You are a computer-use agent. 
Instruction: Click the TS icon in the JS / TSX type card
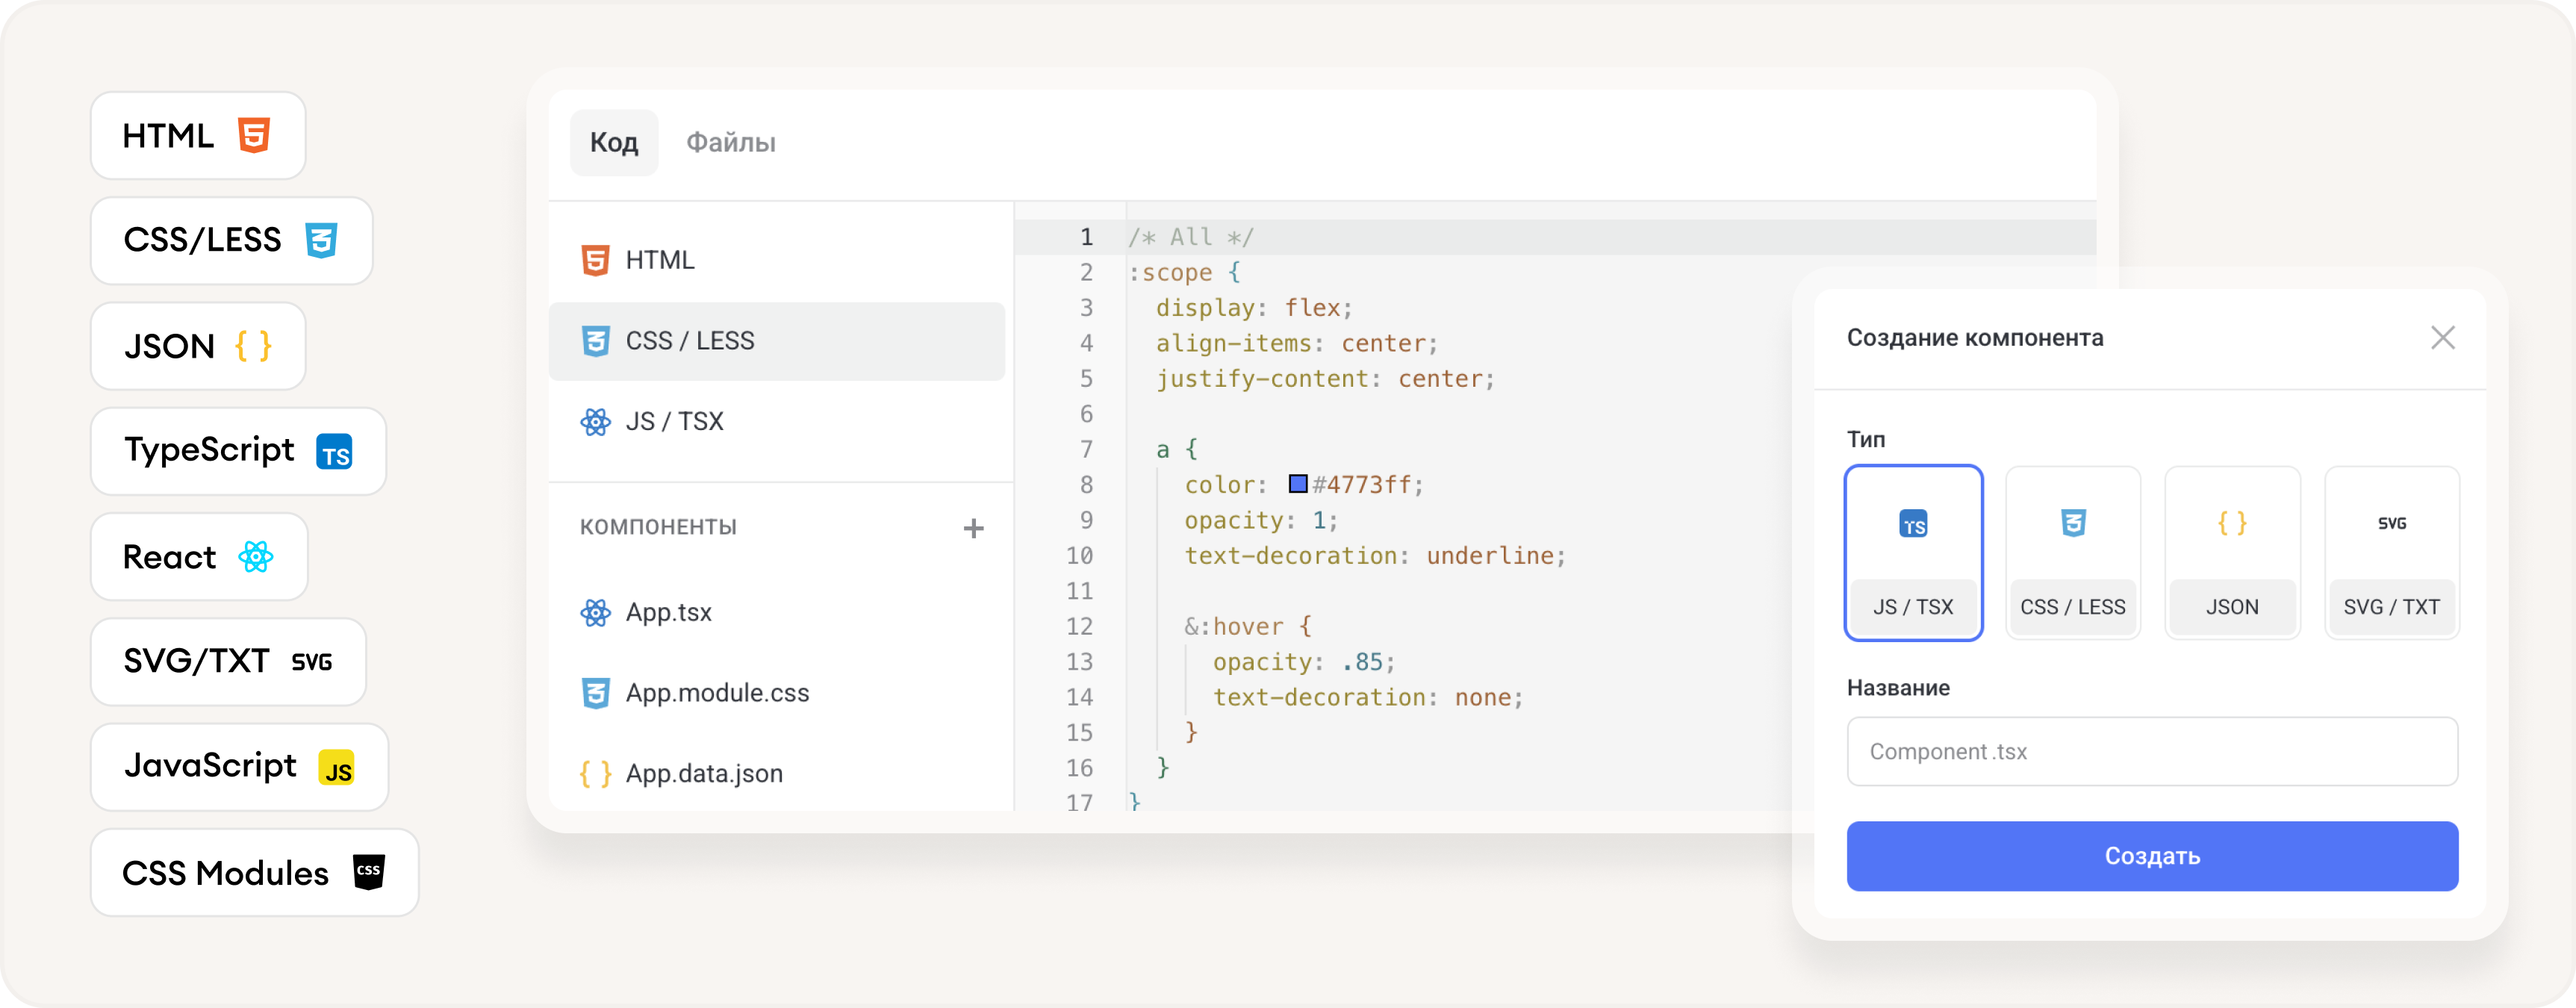click(1913, 524)
